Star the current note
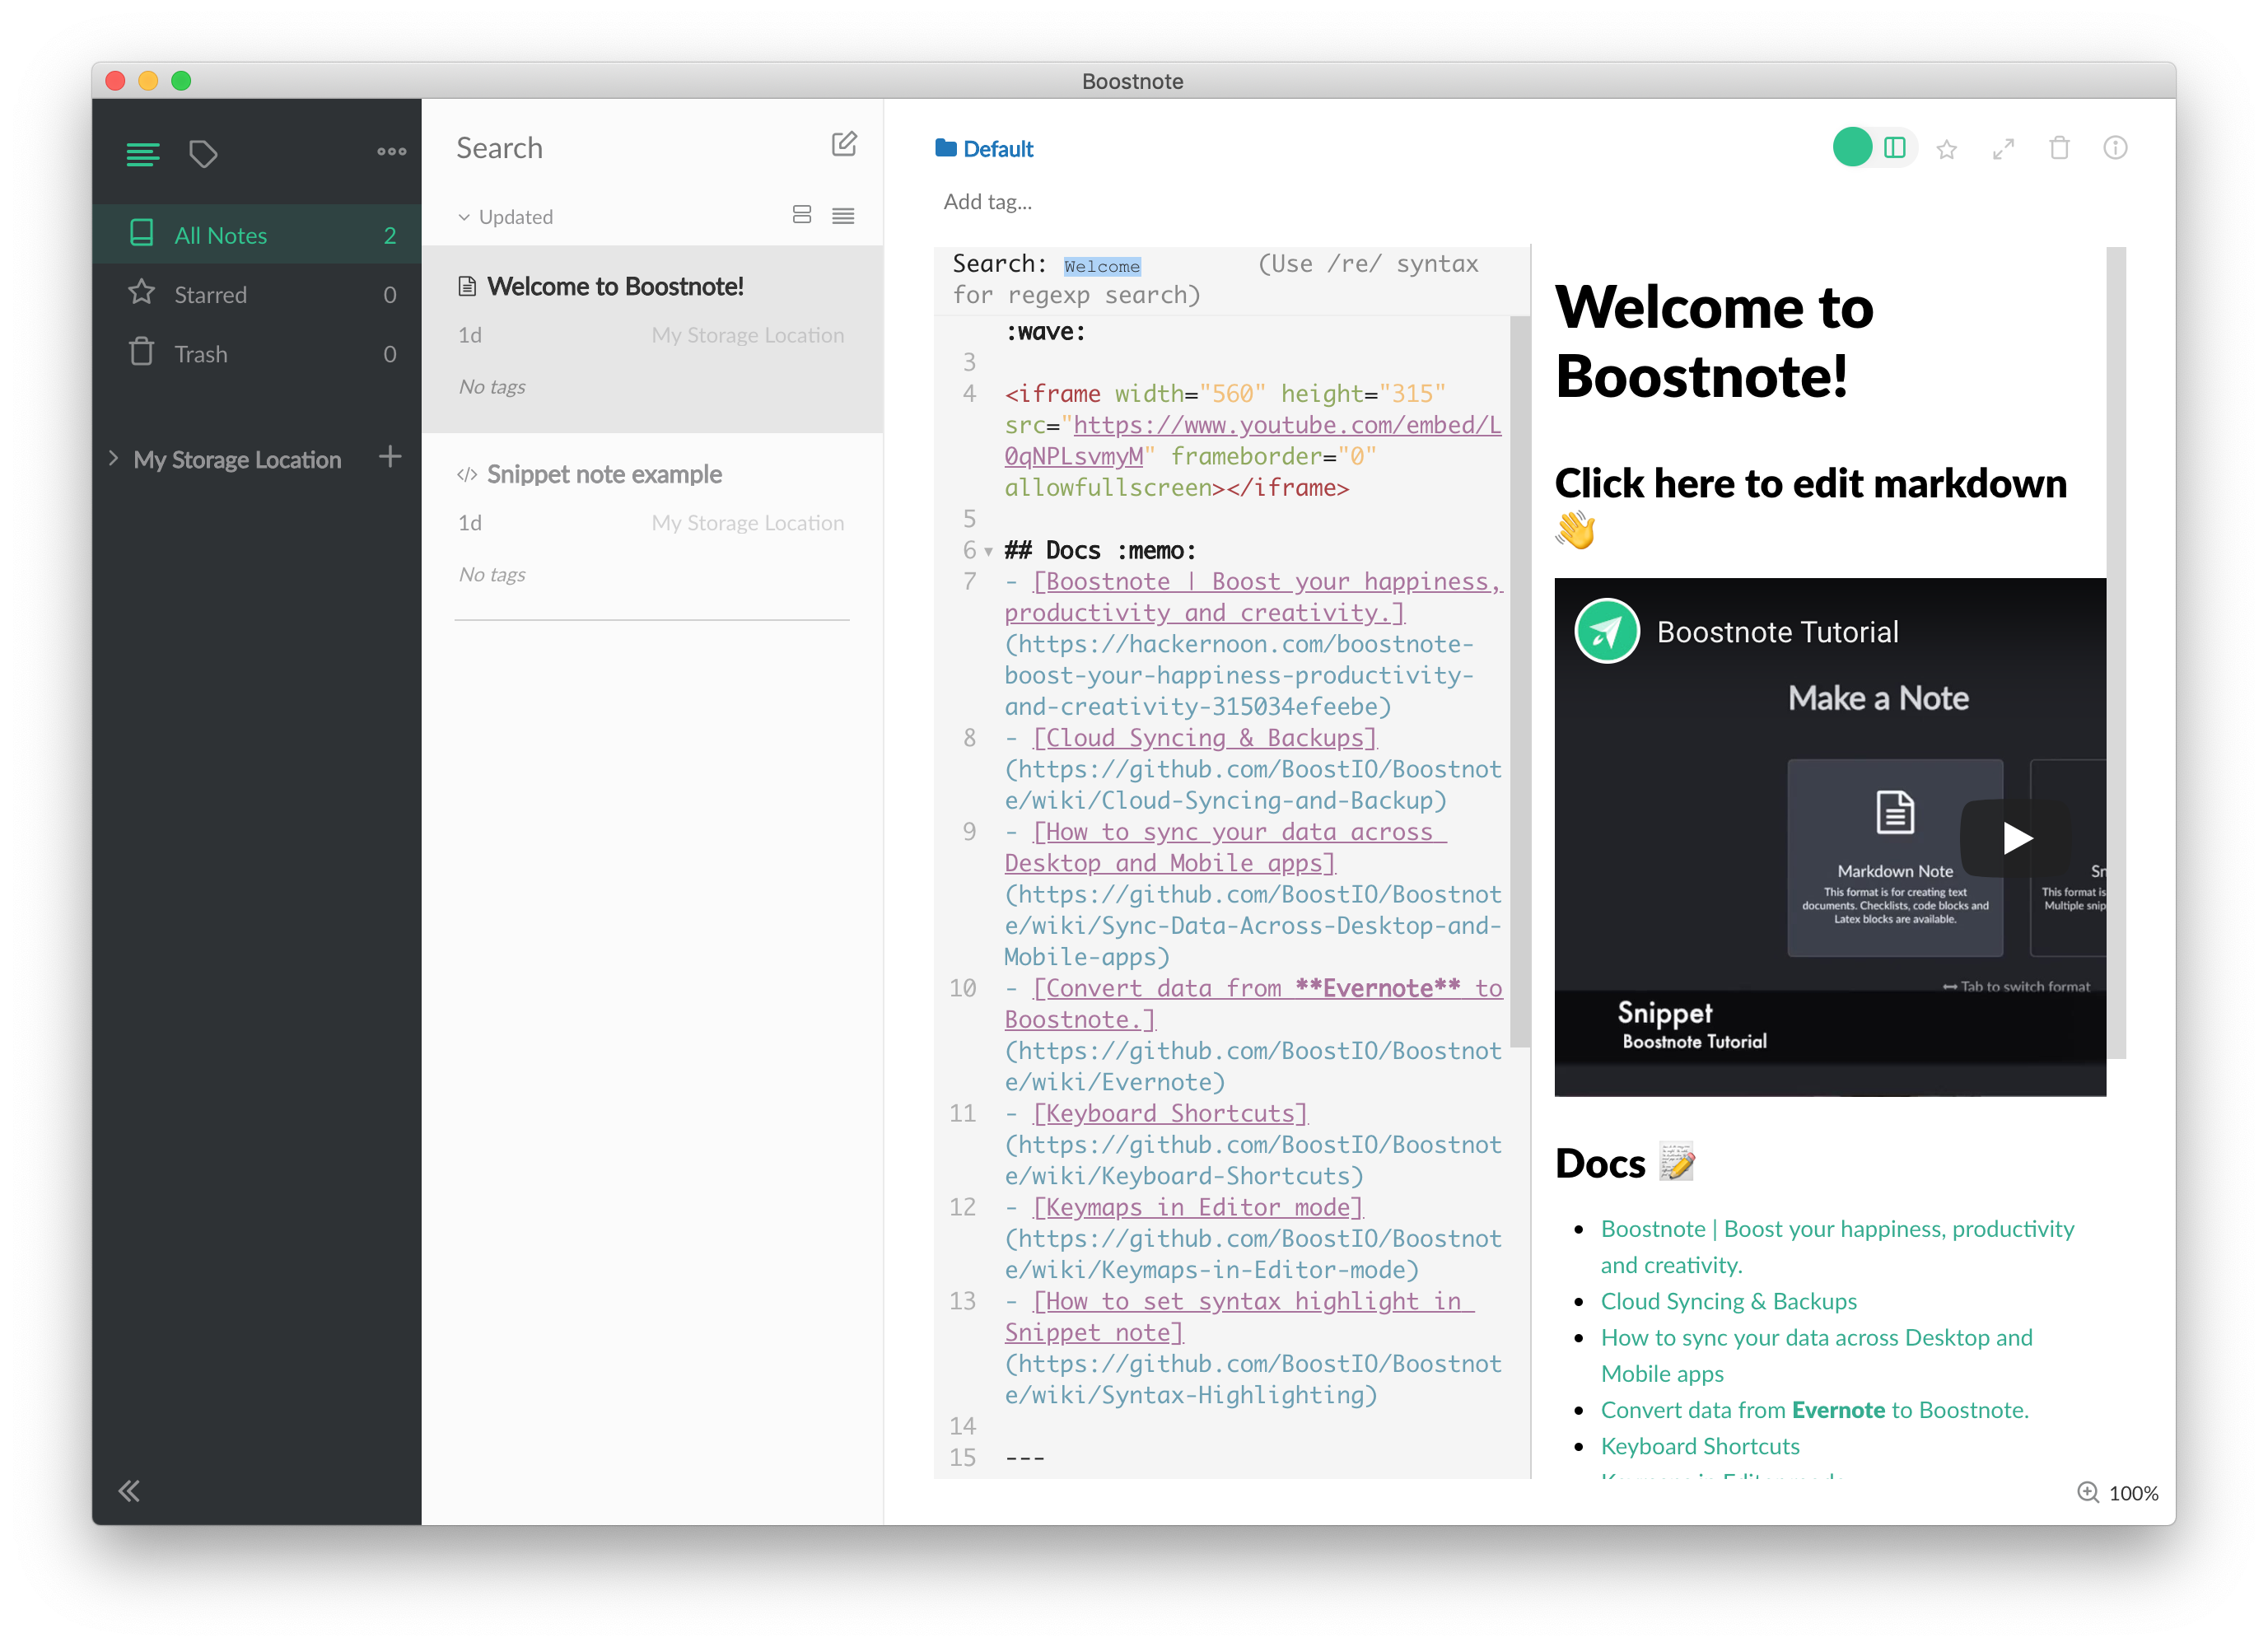 pos(1947,148)
